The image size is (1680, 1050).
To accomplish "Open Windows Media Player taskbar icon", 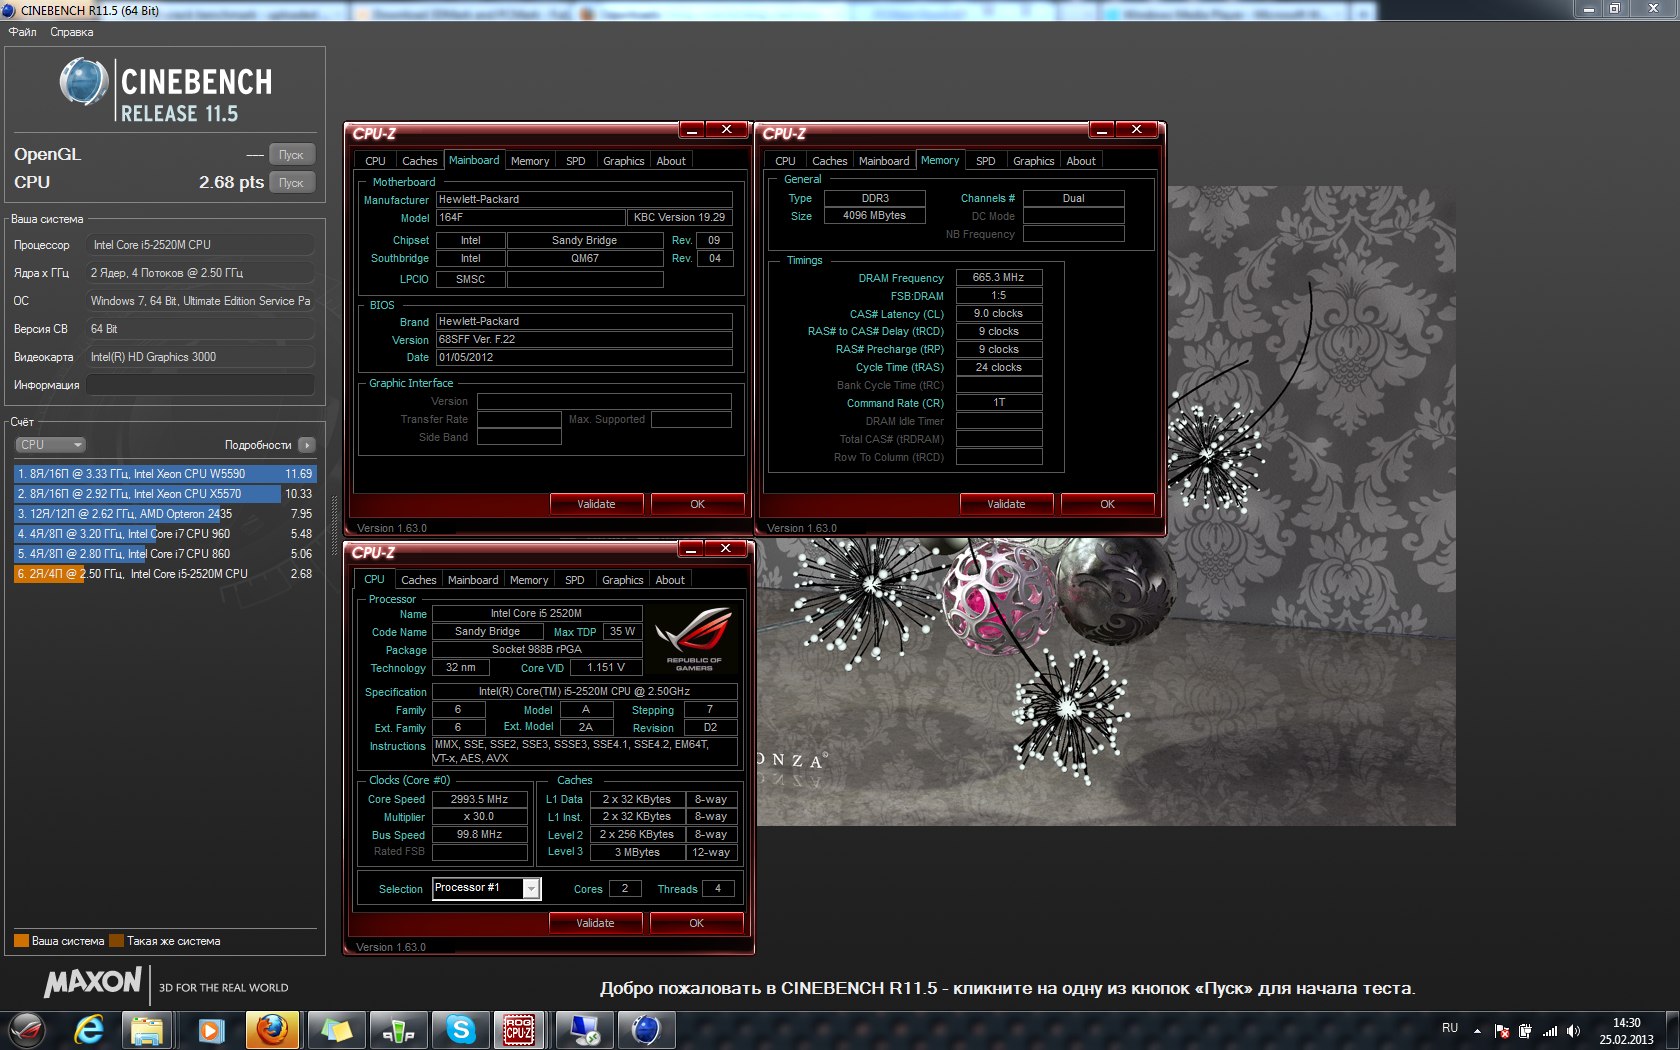I will click(211, 1030).
